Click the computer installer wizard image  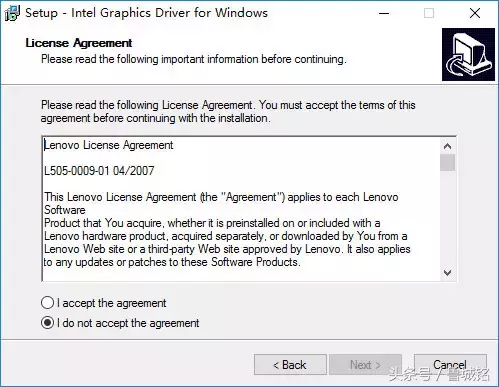pyautogui.click(x=468, y=55)
